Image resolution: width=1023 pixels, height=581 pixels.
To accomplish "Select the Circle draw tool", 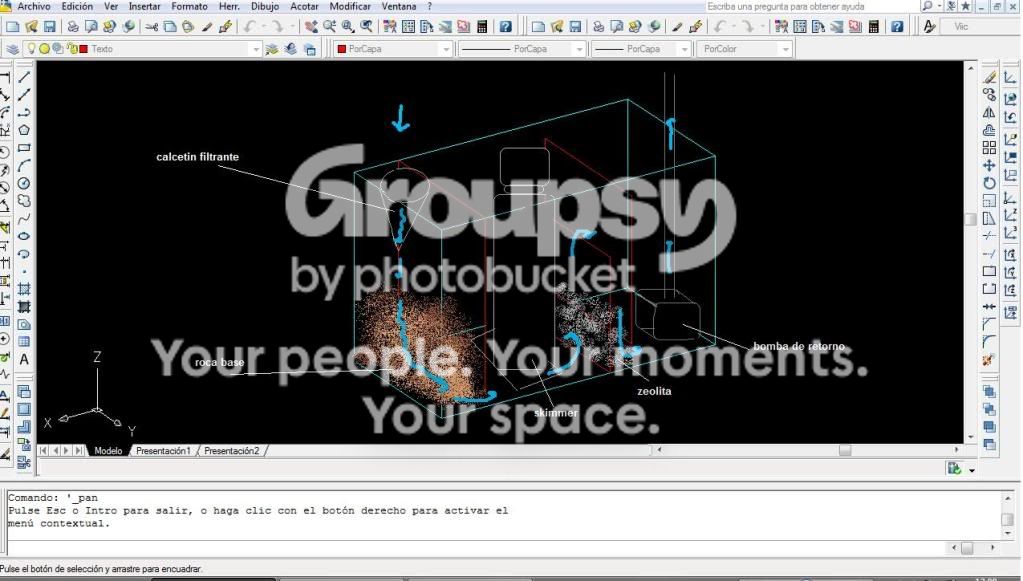I will [24, 183].
